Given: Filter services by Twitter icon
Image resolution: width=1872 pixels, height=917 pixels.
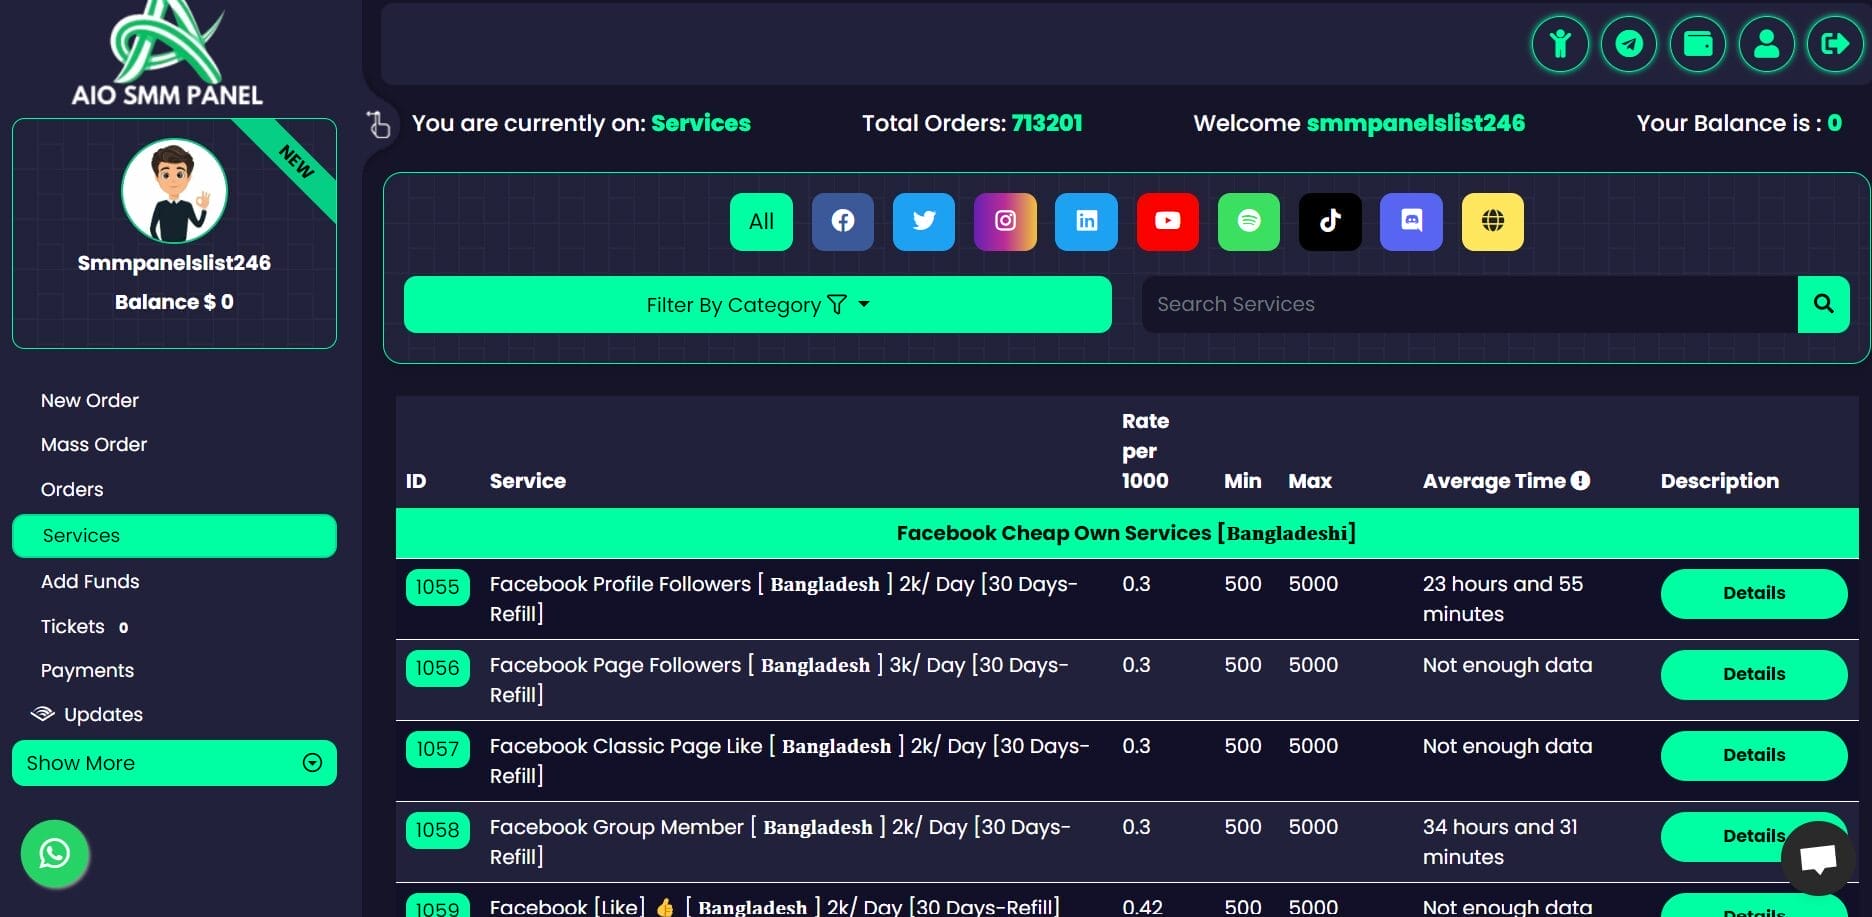Looking at the screenshot, I should [x=923, y=221].
